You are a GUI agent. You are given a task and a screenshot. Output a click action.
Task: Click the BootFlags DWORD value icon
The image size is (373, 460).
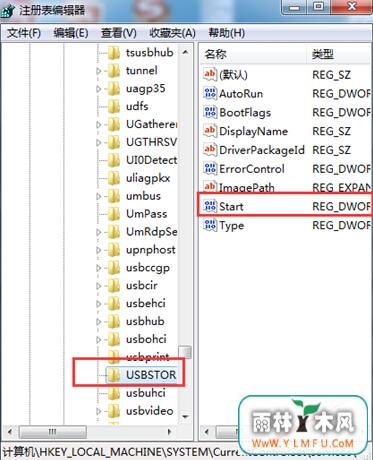tap(210, 112)
